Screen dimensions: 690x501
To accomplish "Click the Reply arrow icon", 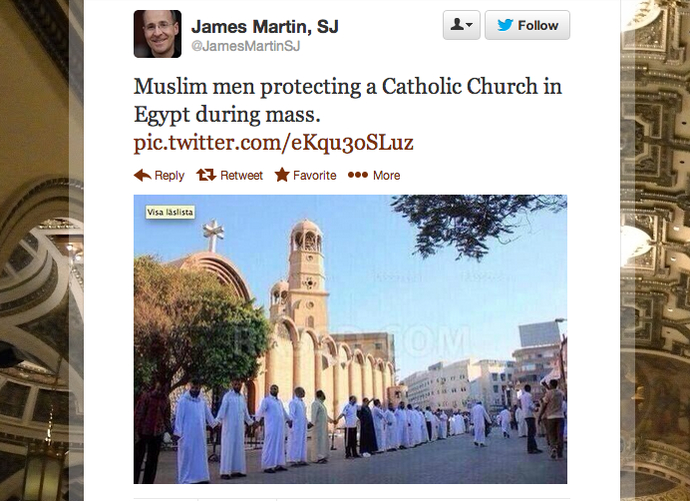I will pos(143,175).
